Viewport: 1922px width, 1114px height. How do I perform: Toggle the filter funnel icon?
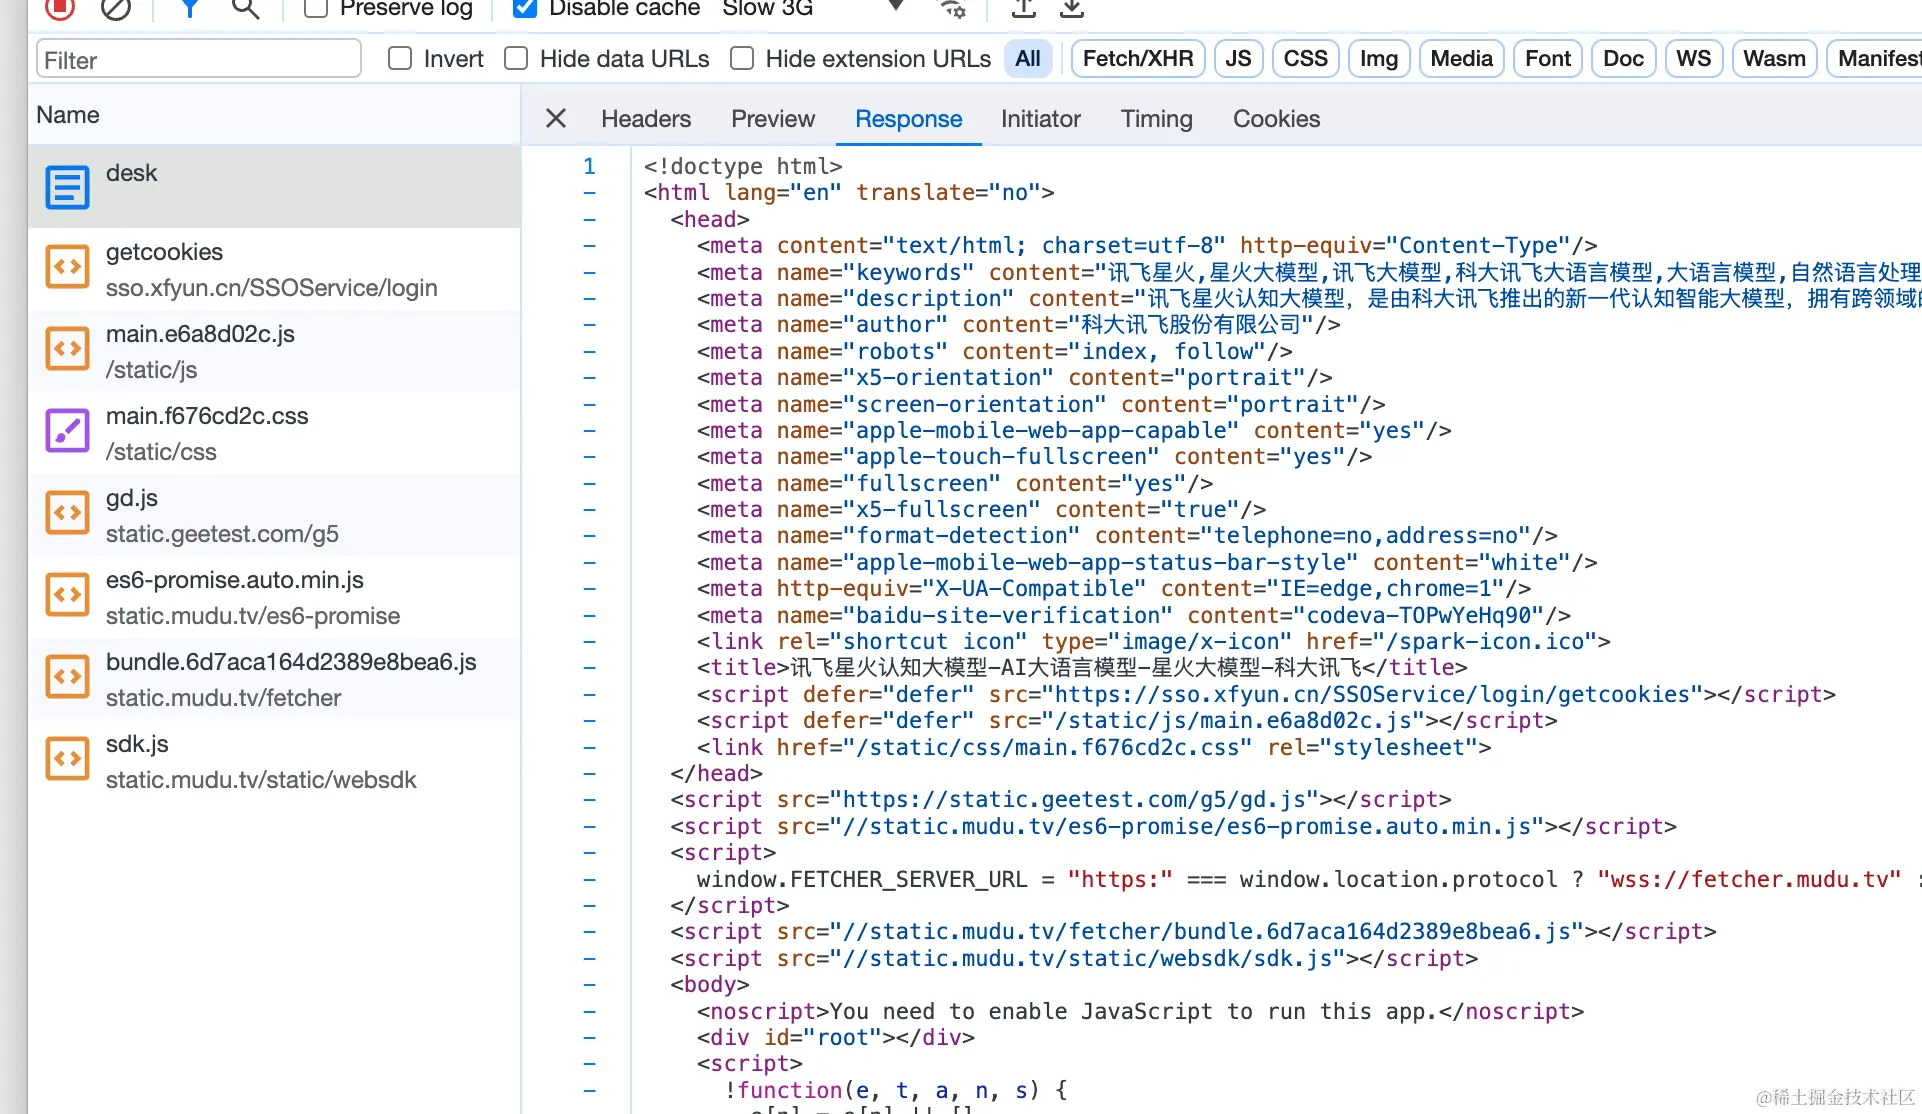tap(189, 8)
